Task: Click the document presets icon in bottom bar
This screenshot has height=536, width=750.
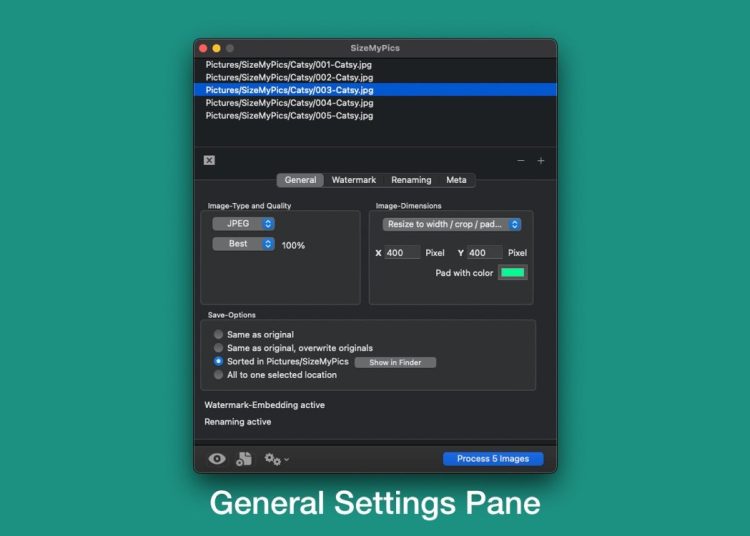Action: tap(244, 459)
